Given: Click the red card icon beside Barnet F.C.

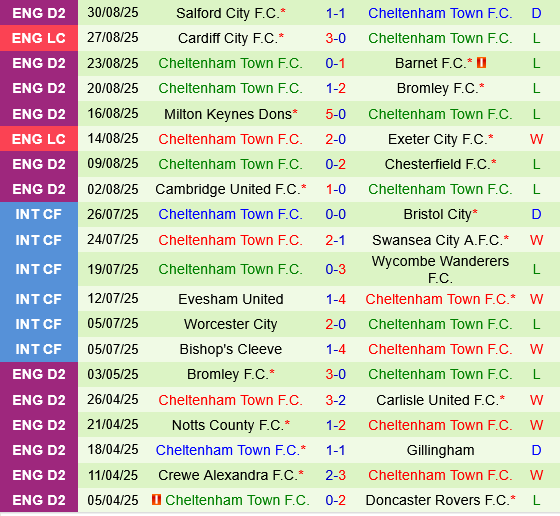Looking at the screenshot, I should click(481, 63).
